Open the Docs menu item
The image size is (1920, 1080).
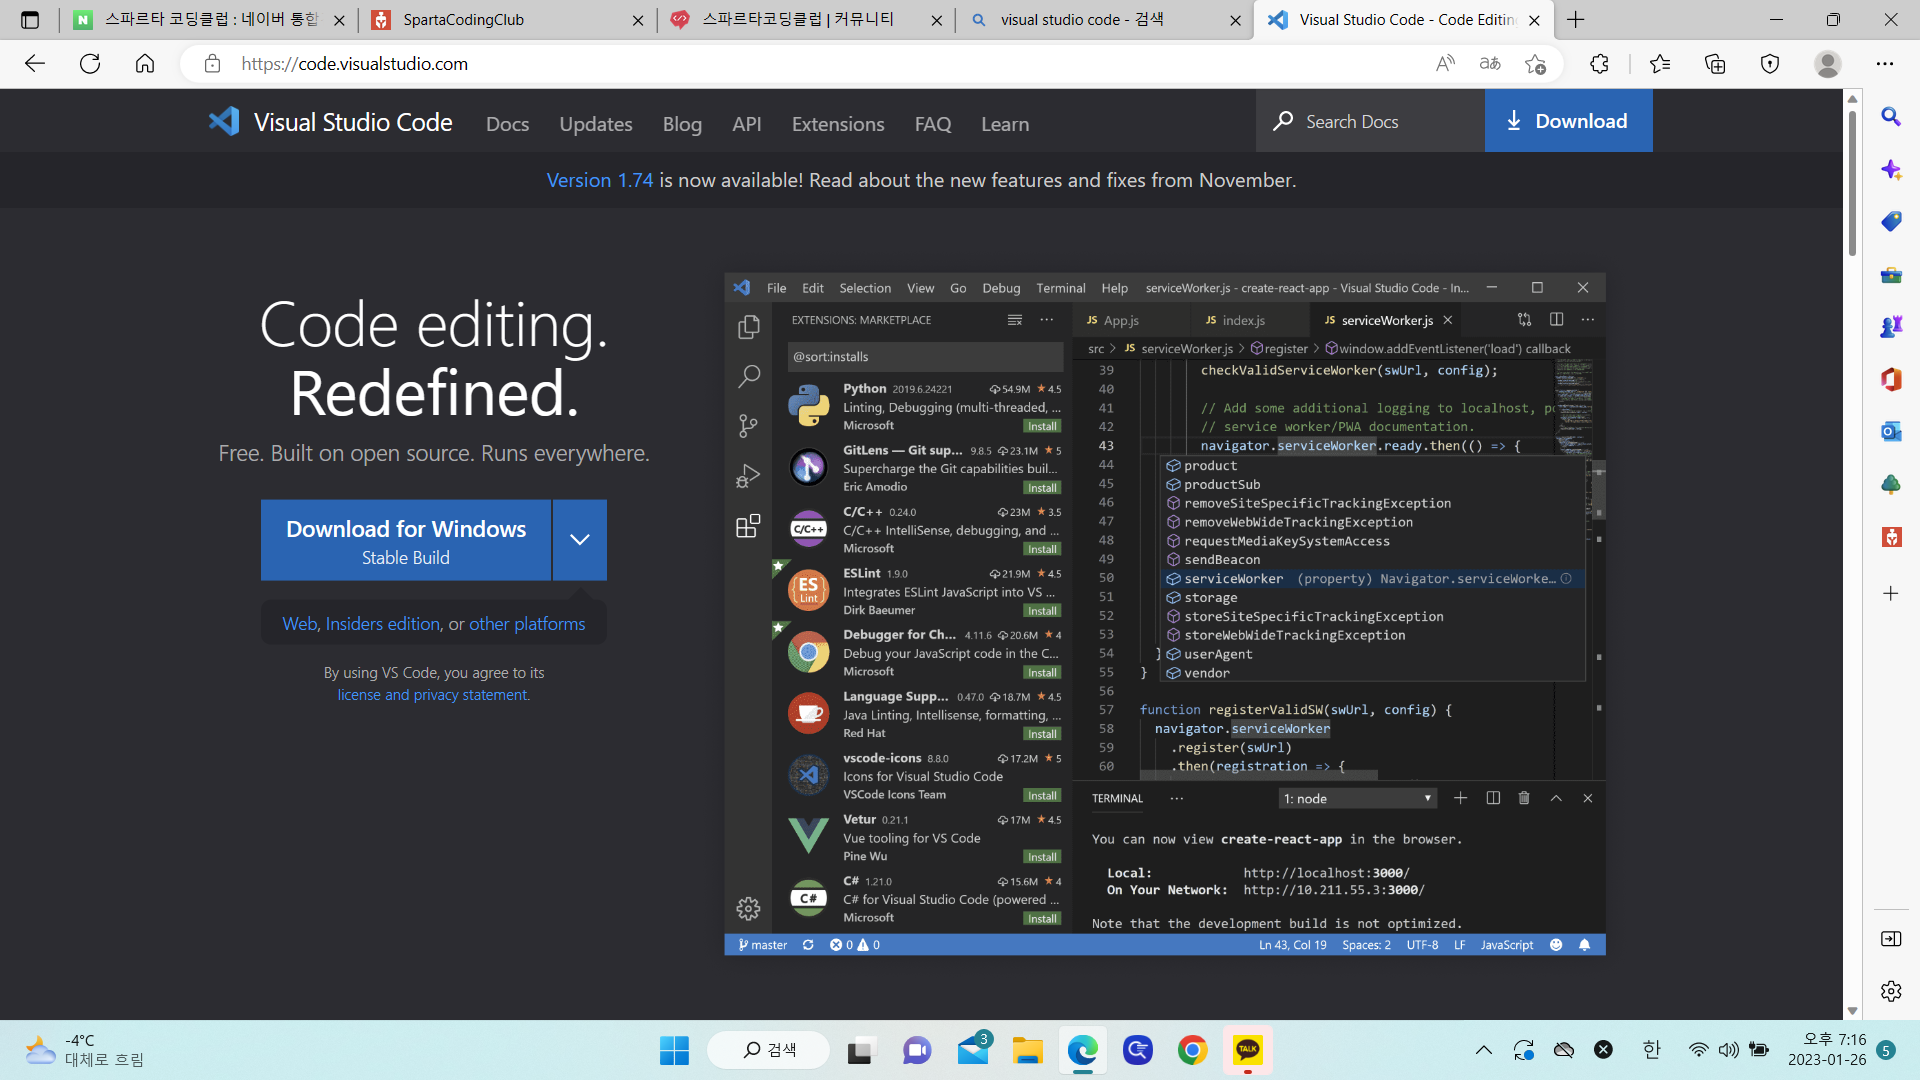(x=507, y=124)
